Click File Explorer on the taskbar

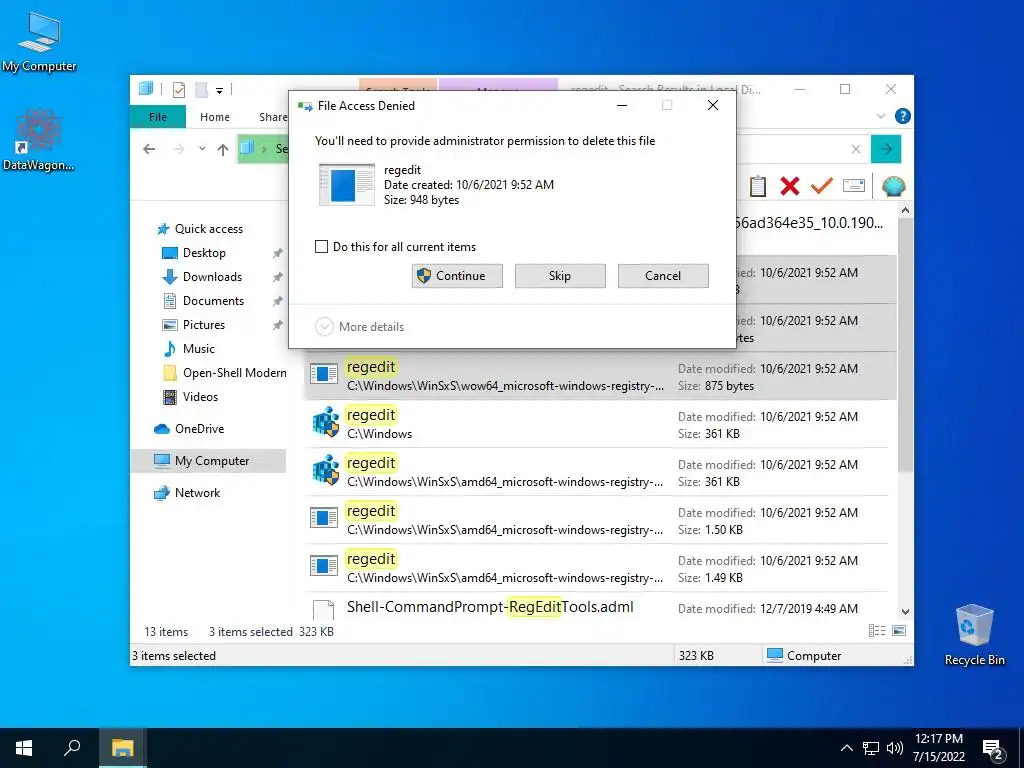pyautogui.click(x=122, y=748)
